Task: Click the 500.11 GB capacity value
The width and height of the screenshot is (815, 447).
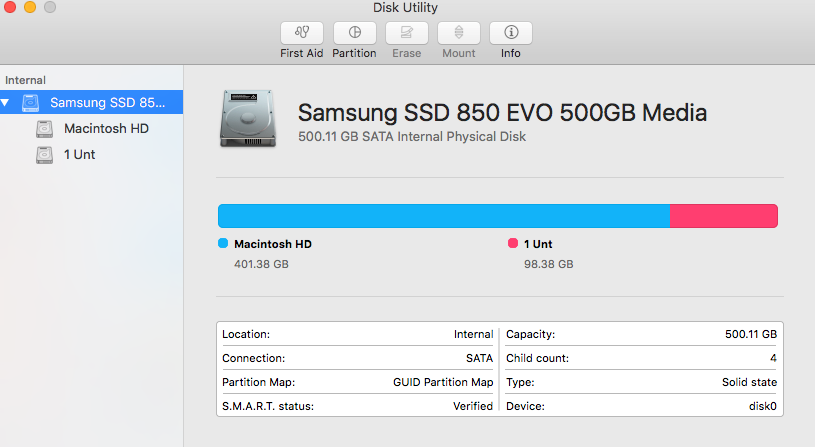Action: click(x=751, y=334)
